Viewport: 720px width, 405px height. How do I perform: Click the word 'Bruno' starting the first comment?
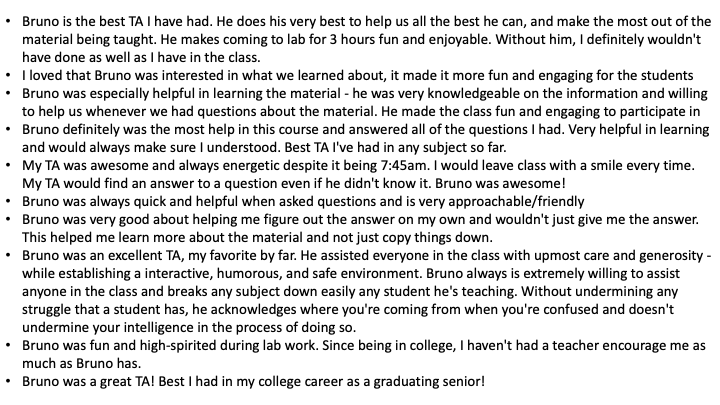40,22
